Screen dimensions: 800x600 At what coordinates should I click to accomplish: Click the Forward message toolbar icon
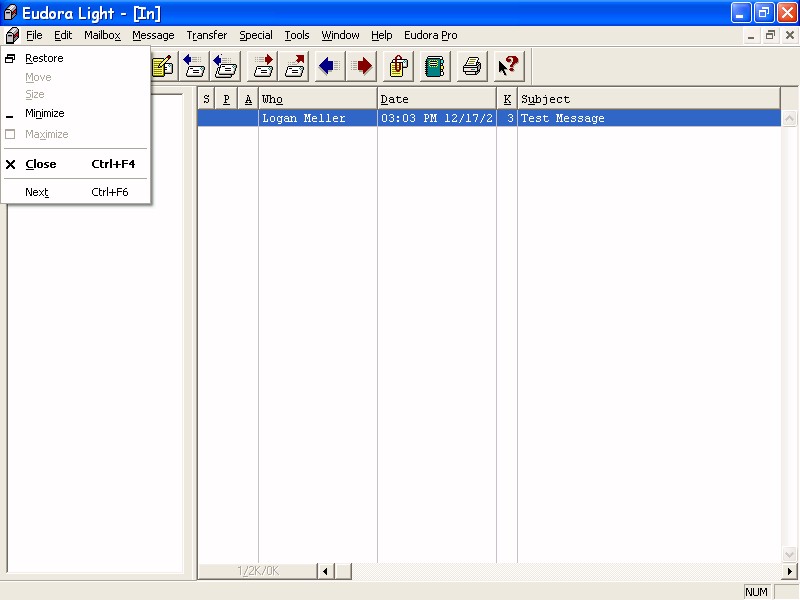263,66
